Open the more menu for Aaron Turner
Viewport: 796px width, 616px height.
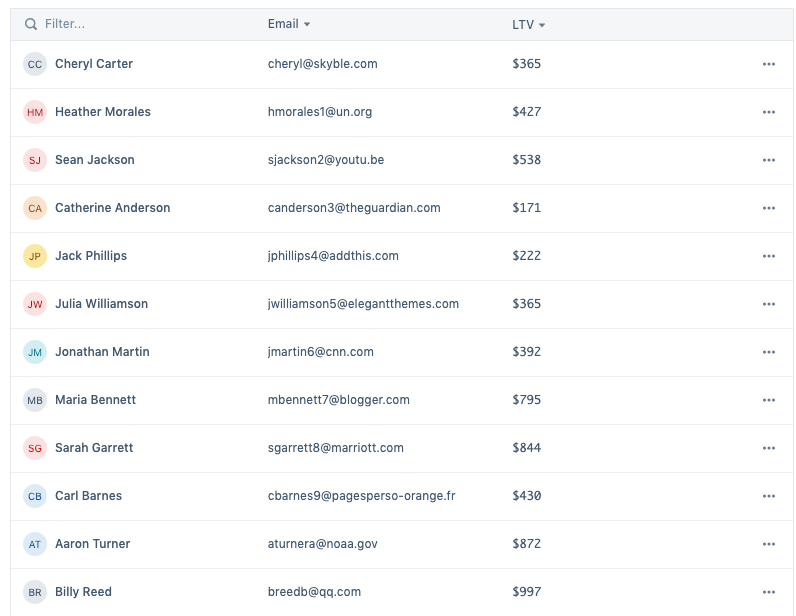(x=768, y=544)
